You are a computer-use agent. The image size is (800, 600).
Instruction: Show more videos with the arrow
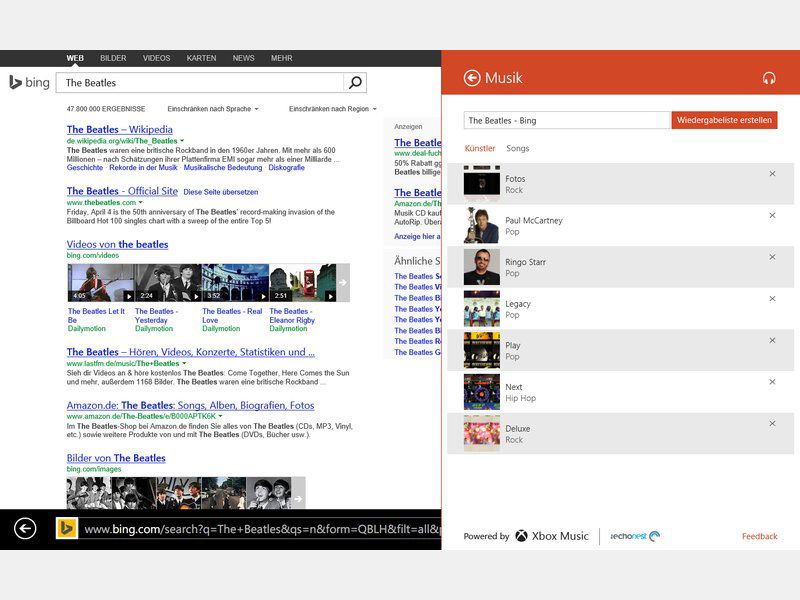[x=343, y=283]
